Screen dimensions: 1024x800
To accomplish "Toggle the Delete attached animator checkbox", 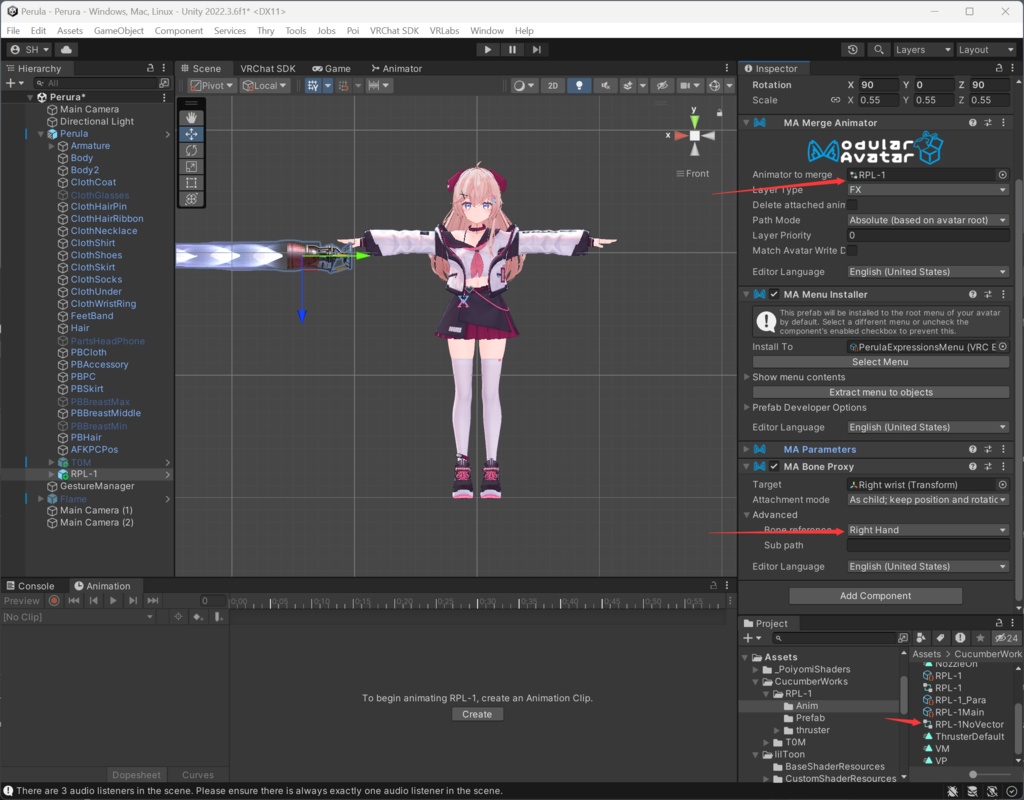I will [x=852, y=205].
